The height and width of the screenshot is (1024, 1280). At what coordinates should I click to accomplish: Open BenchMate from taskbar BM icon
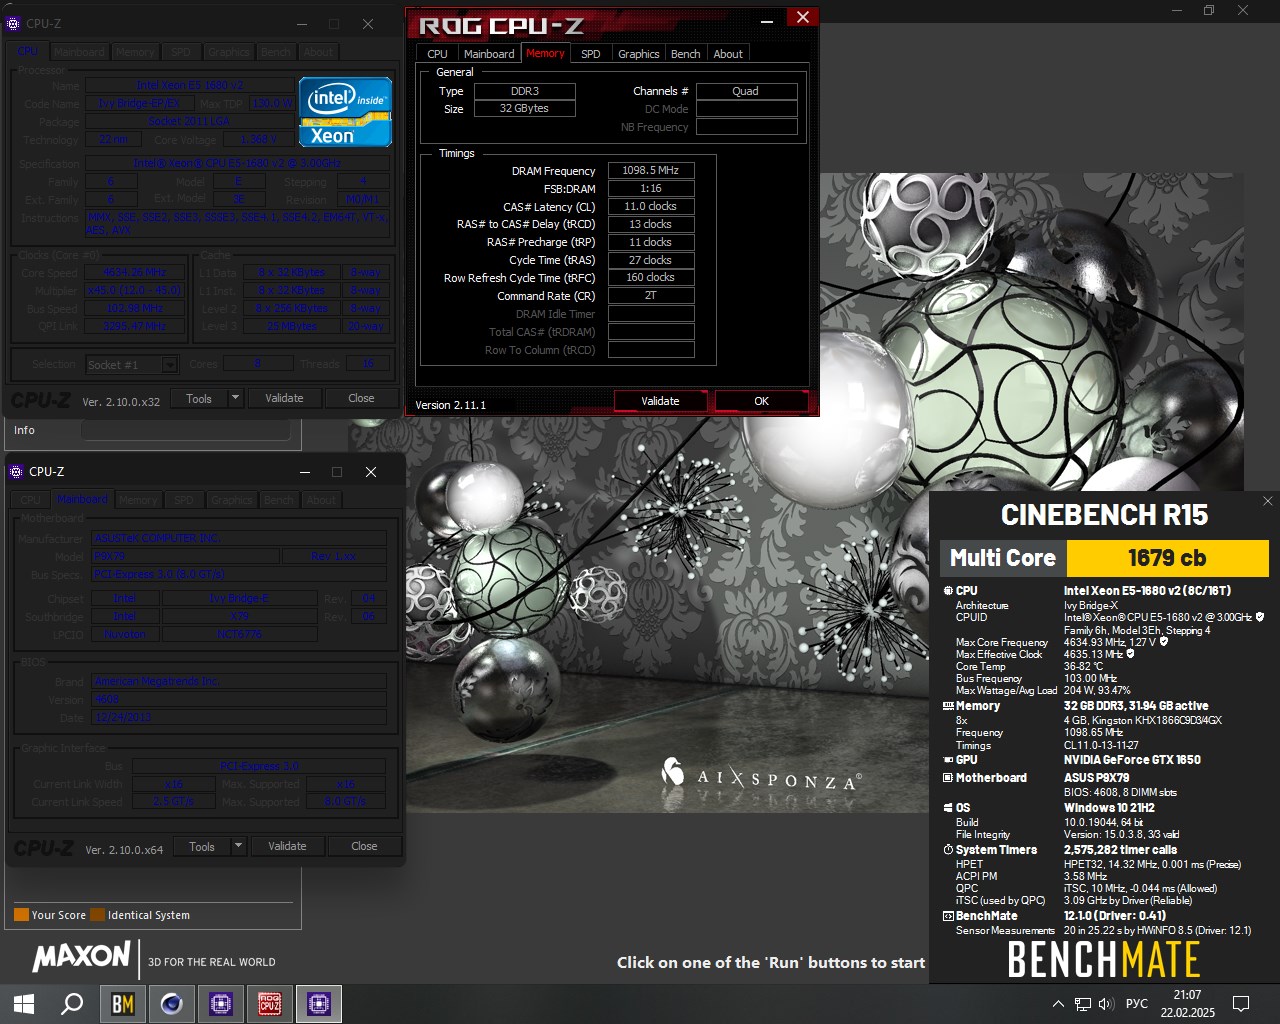[123, 1004]
